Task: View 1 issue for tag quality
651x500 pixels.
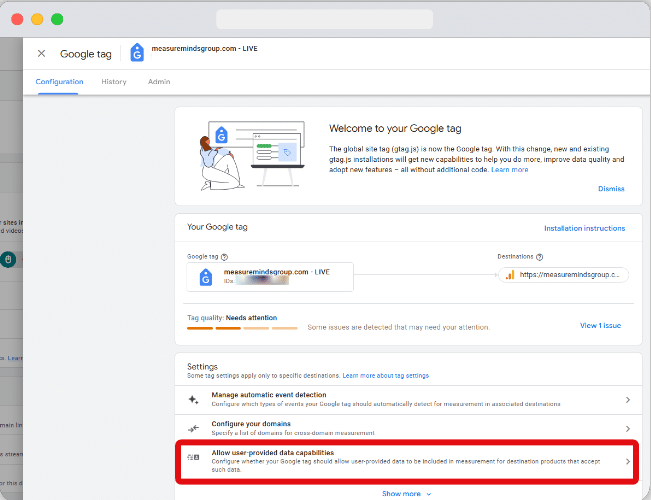Action: point(600,326)
